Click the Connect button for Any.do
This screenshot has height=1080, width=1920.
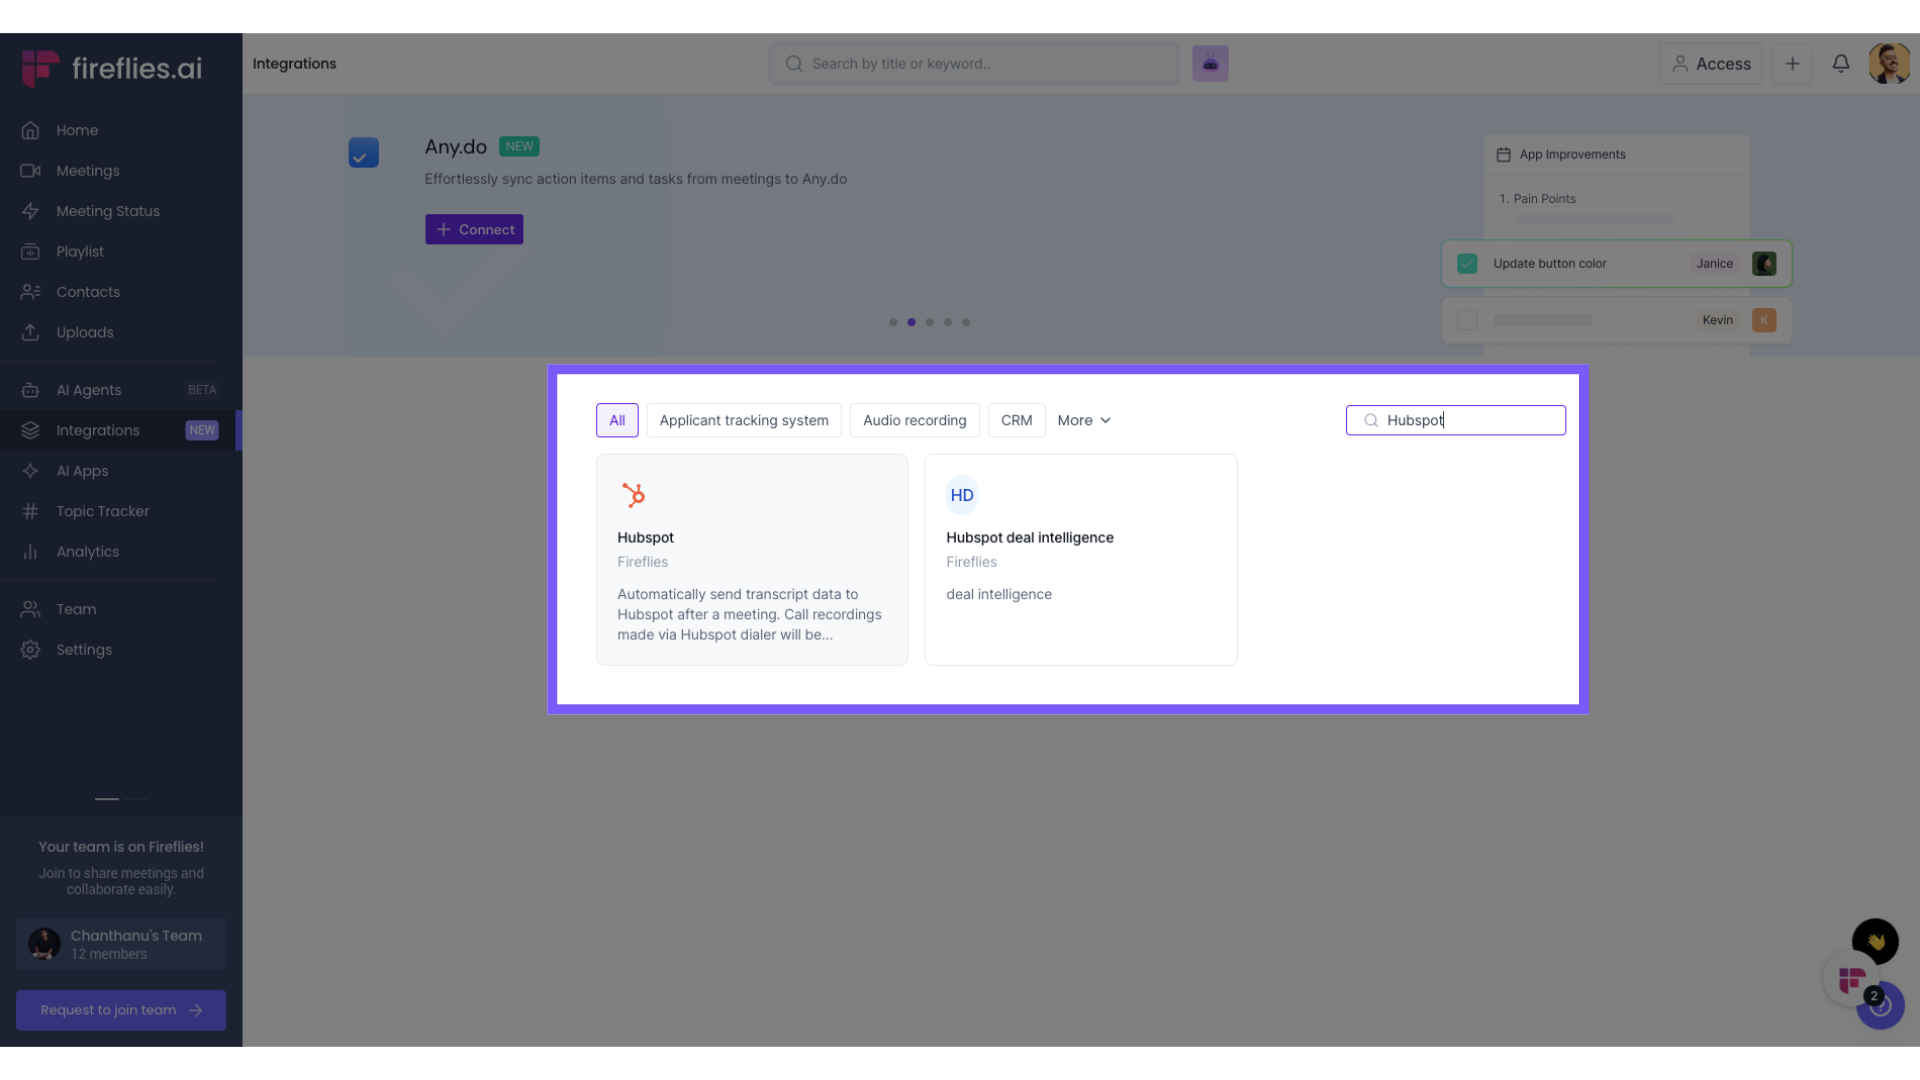point(474,230)
